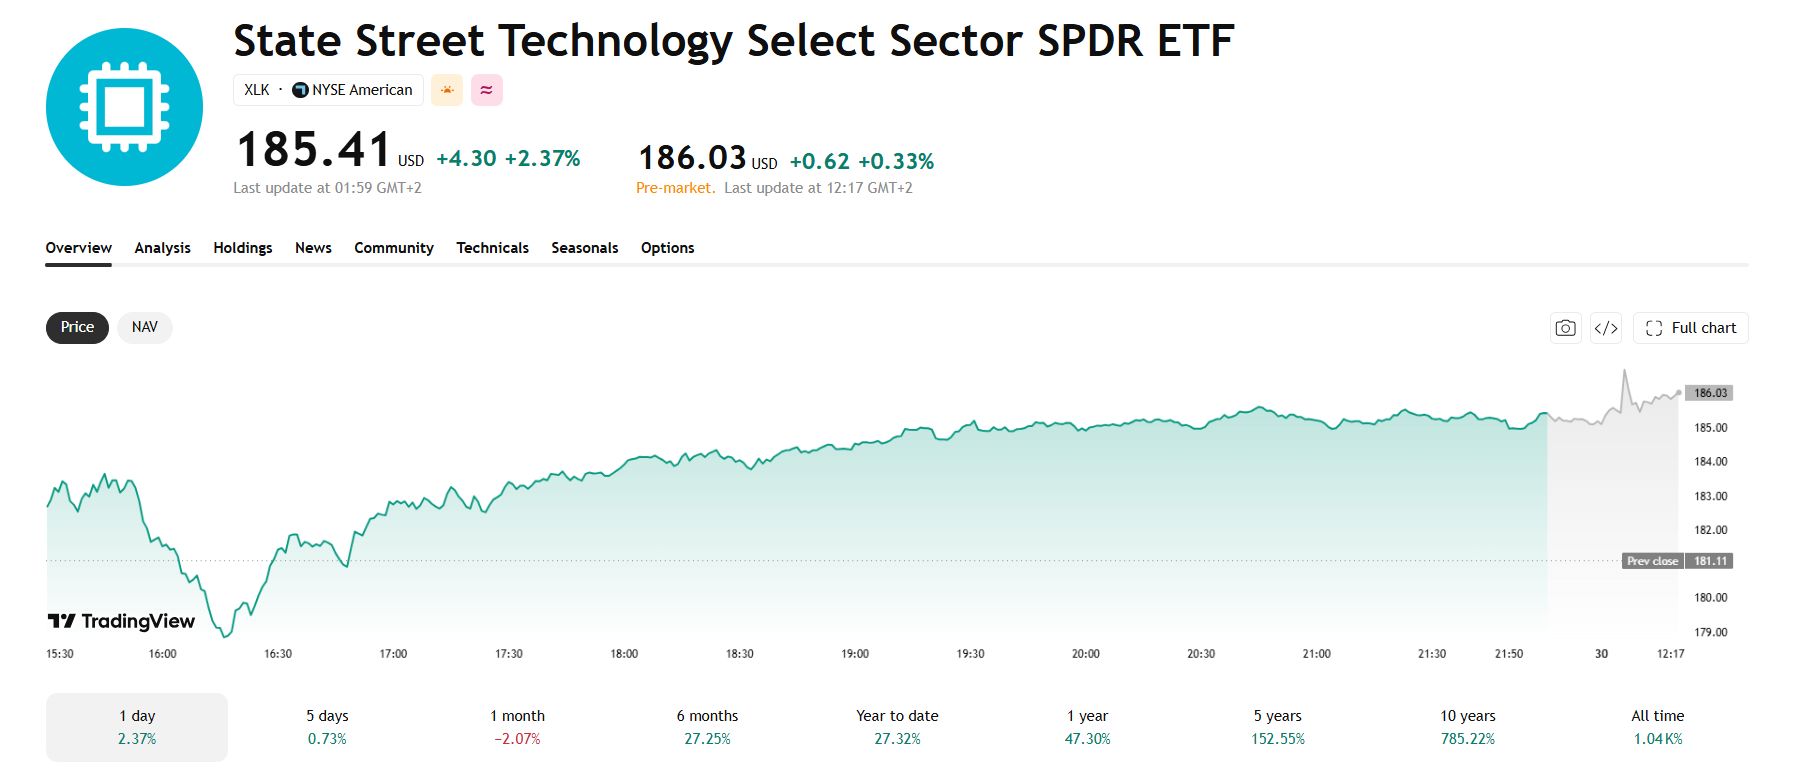Click the TradingView logo on chart
1802x773 pixels.
coord(121,621)
